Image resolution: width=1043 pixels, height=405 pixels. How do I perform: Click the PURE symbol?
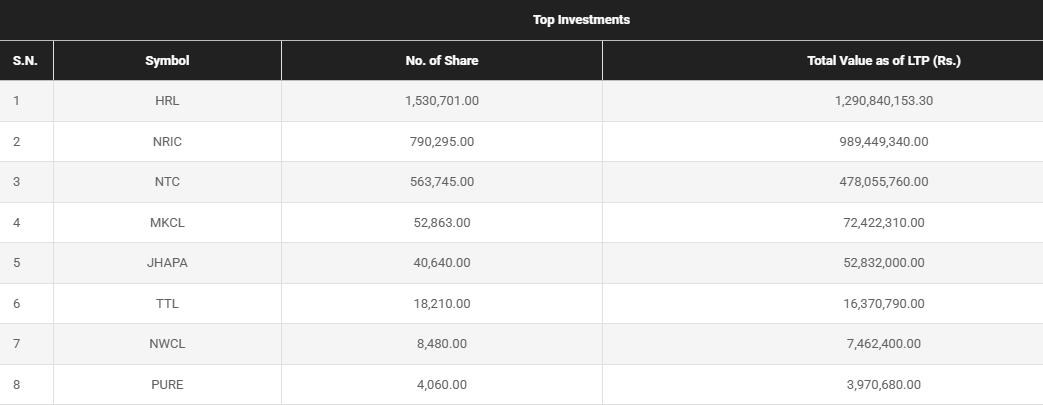pos(167,385)
